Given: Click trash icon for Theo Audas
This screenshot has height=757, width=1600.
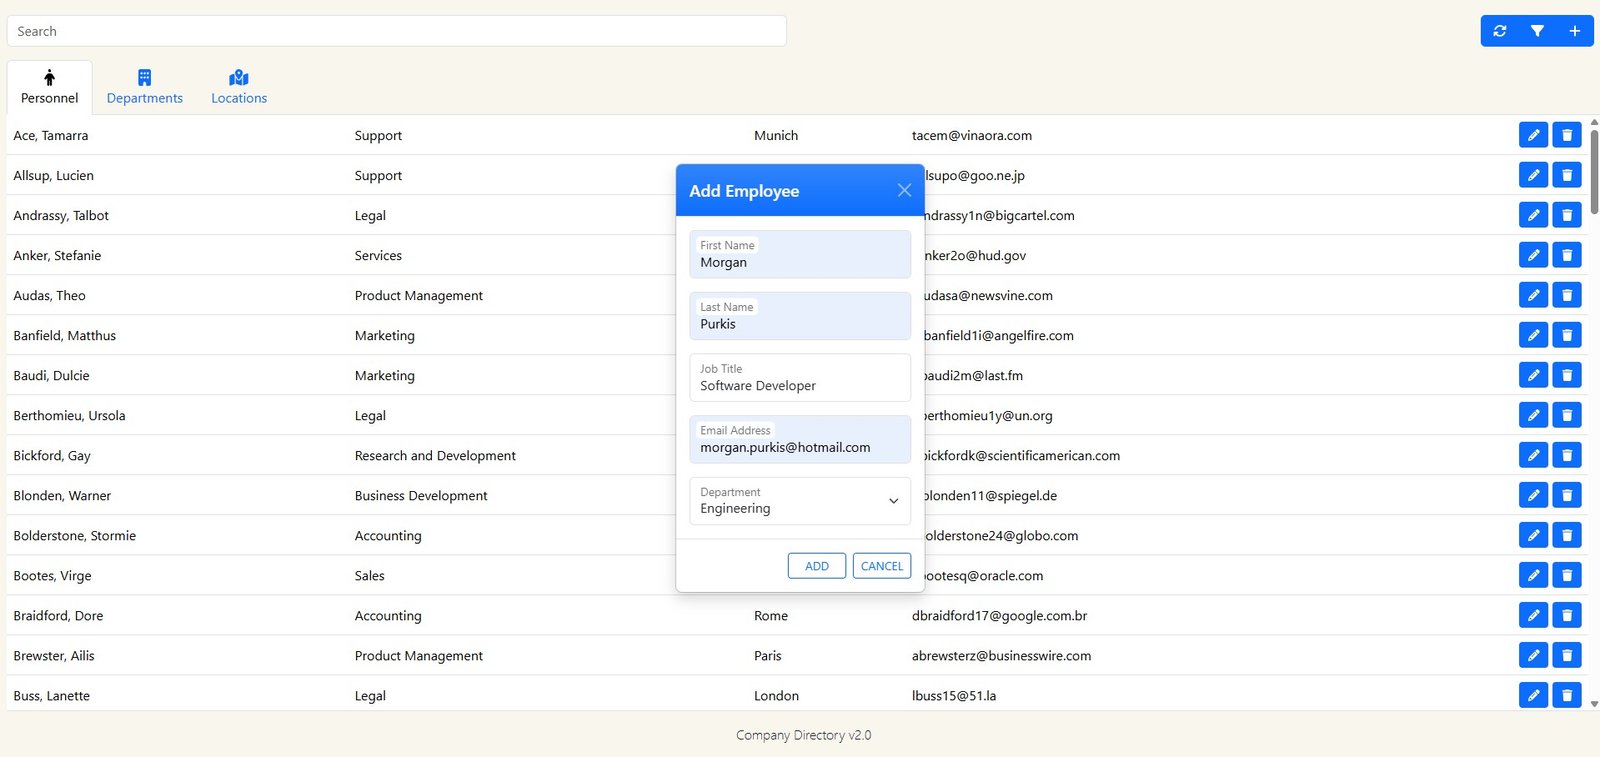Looking at the screenshot, I should click(x=1567, y=295).
